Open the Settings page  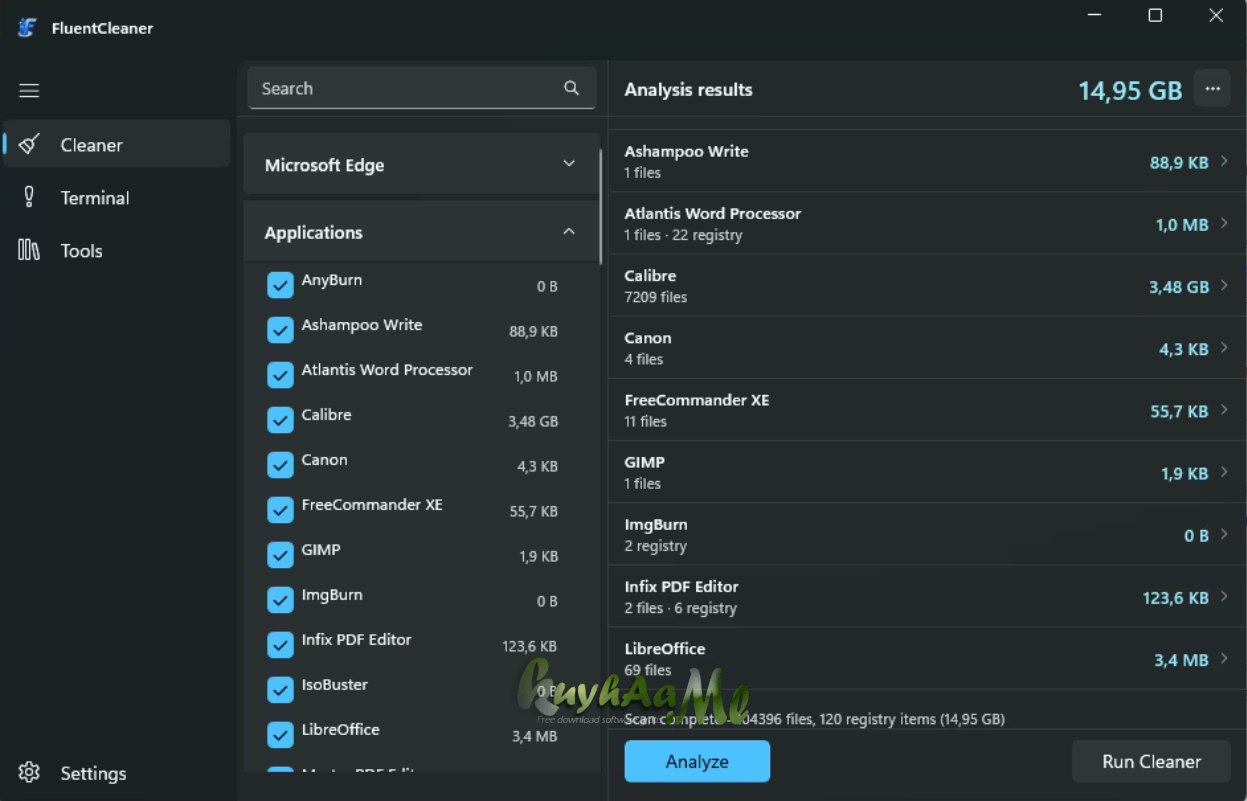click(x=116, y=773)
